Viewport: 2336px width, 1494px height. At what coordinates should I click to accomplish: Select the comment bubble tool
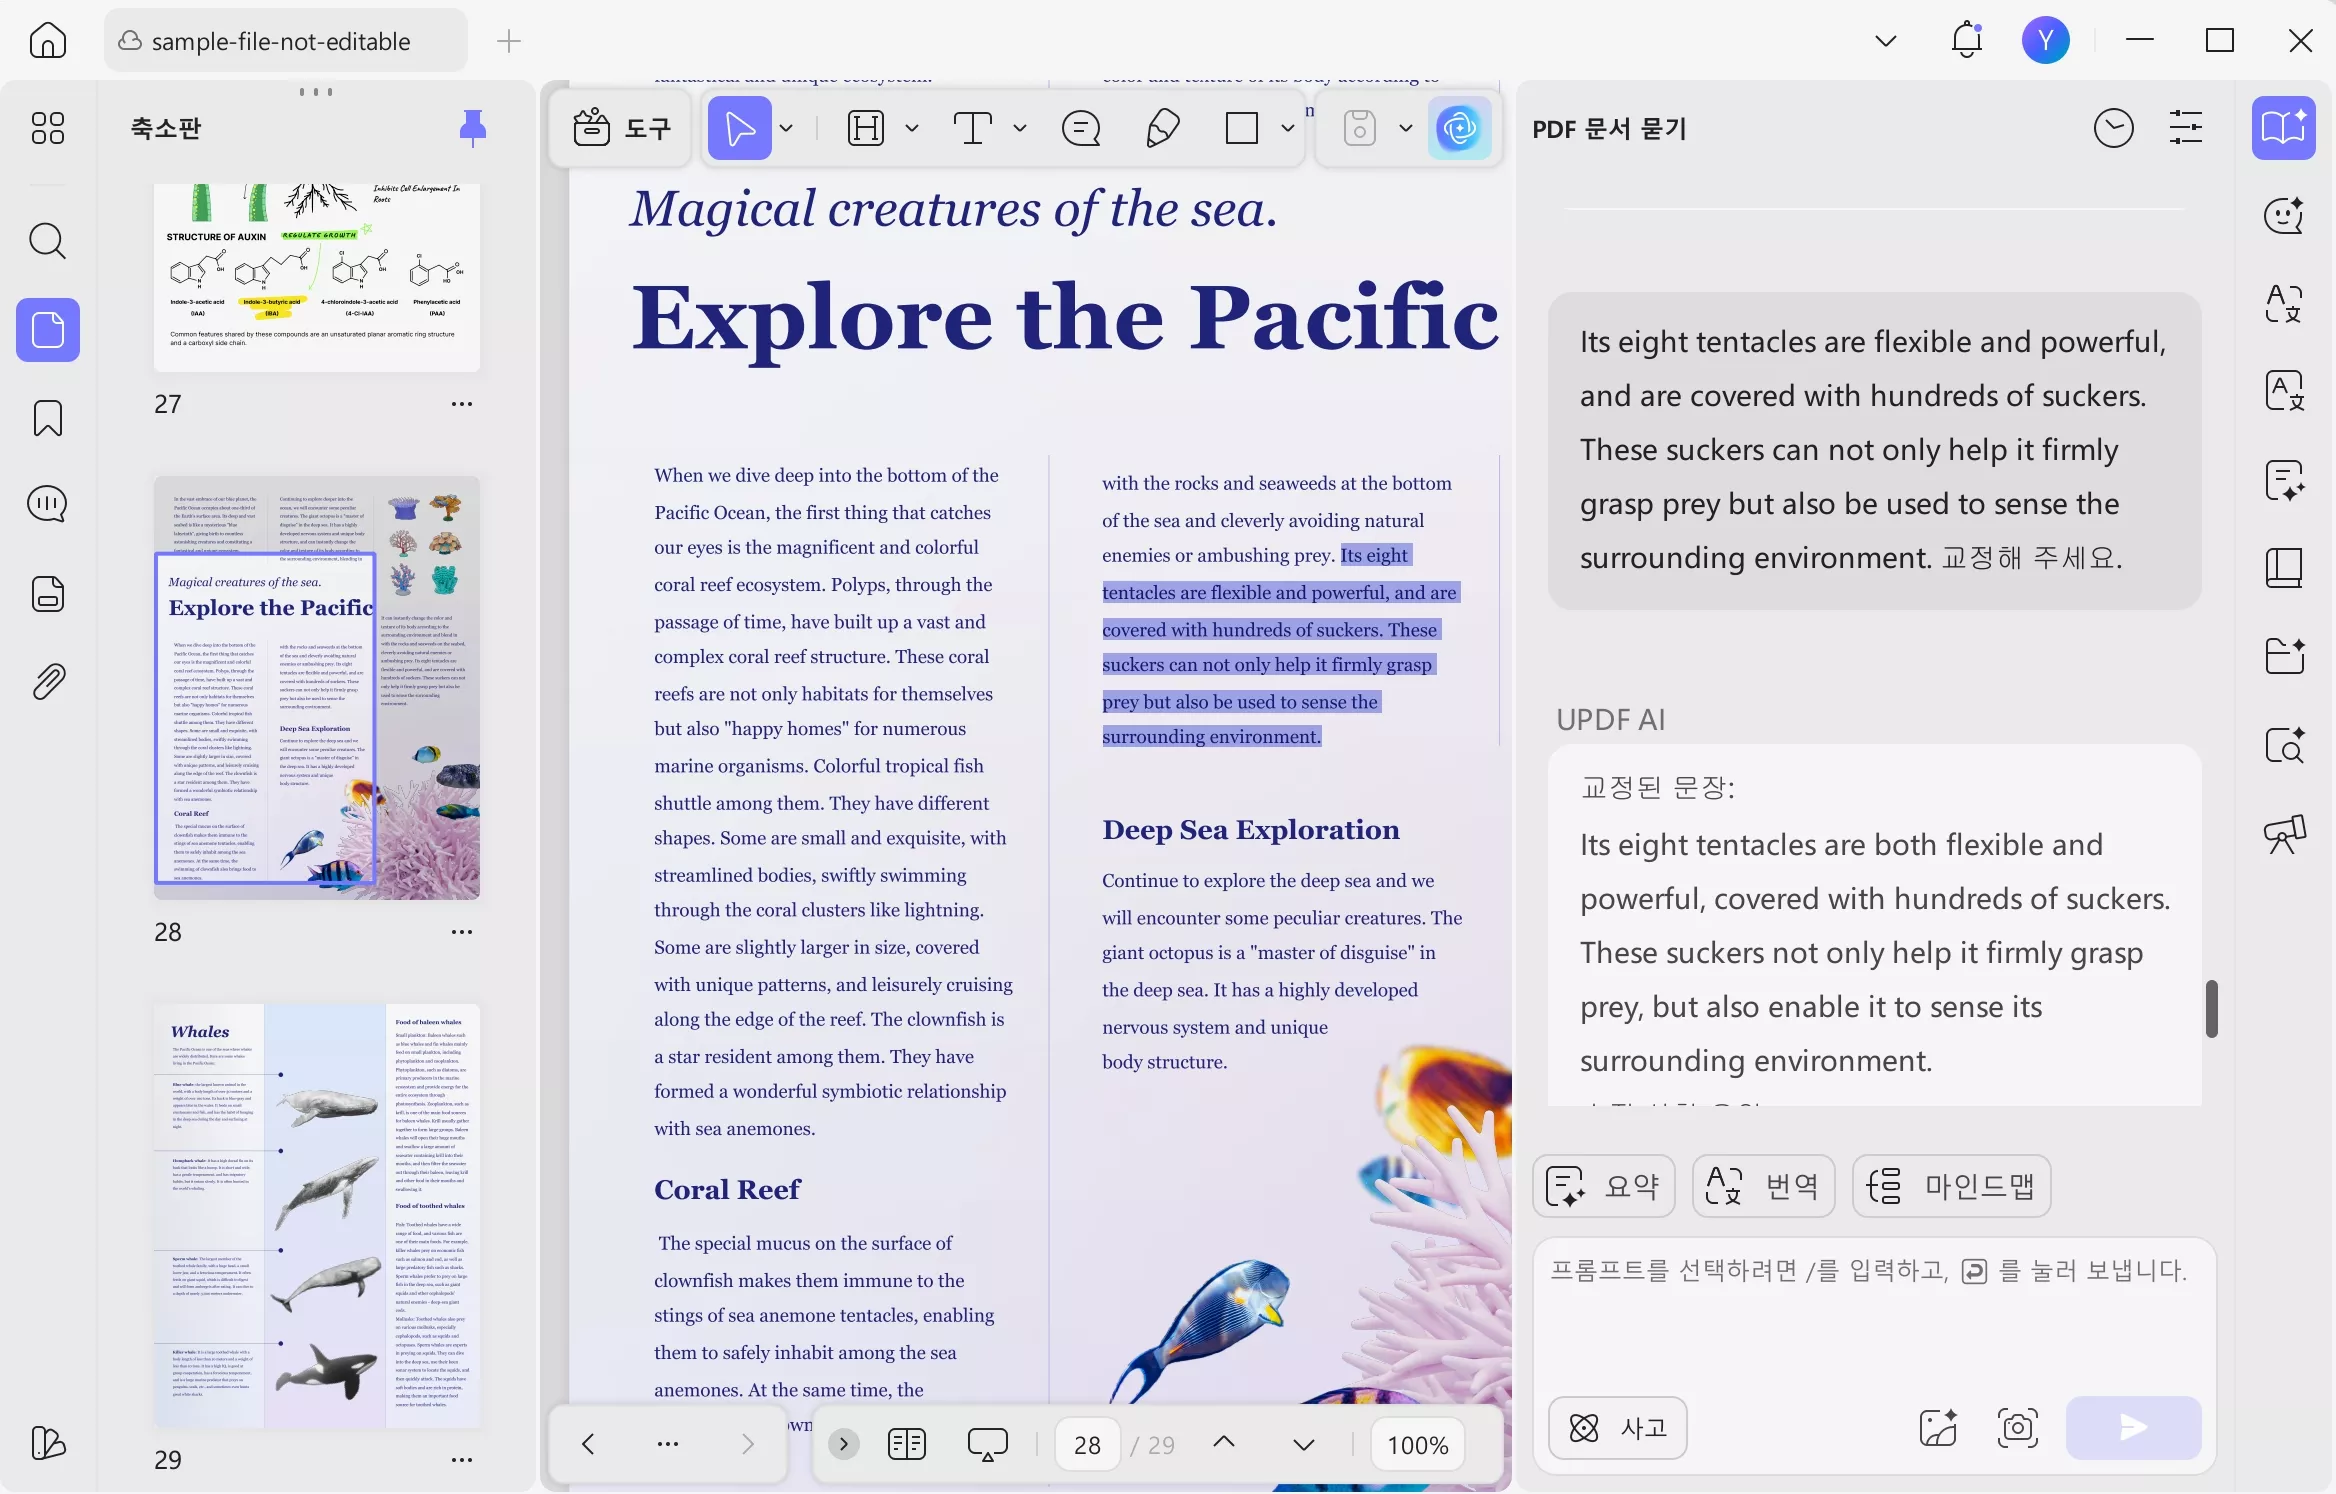click(1081, 128)
